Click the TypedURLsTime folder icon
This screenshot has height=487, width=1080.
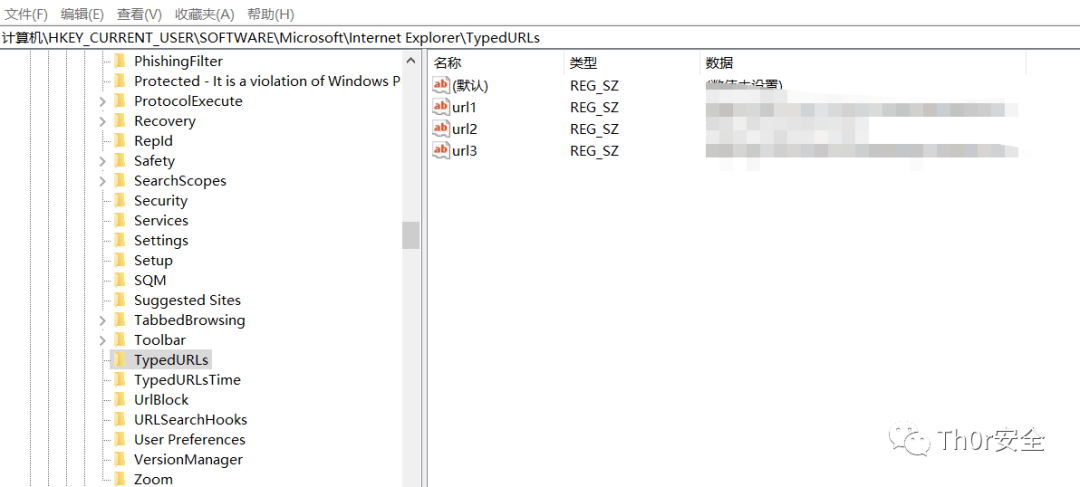[x=120, y=380]
